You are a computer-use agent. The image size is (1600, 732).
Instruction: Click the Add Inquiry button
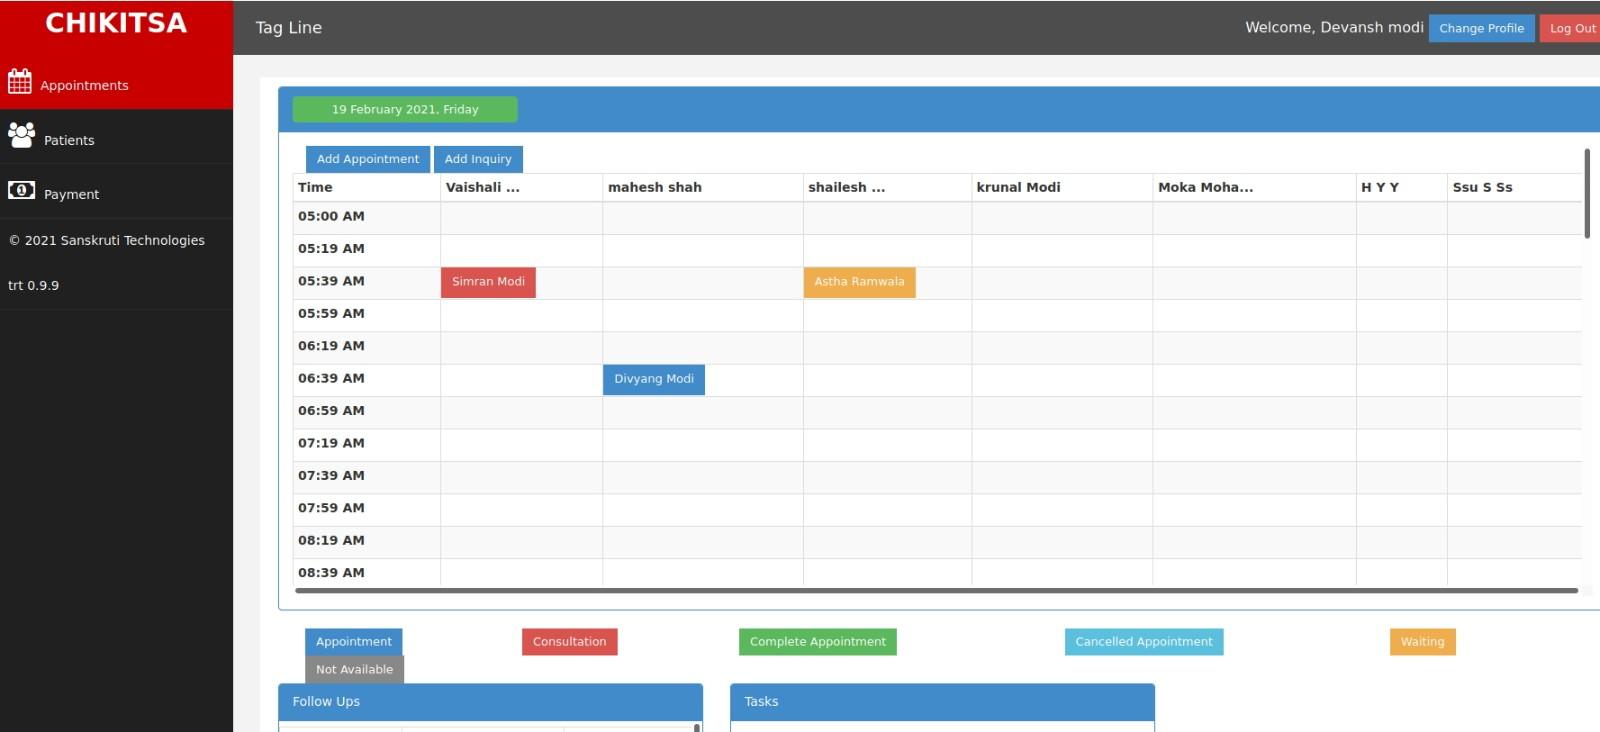478,159
